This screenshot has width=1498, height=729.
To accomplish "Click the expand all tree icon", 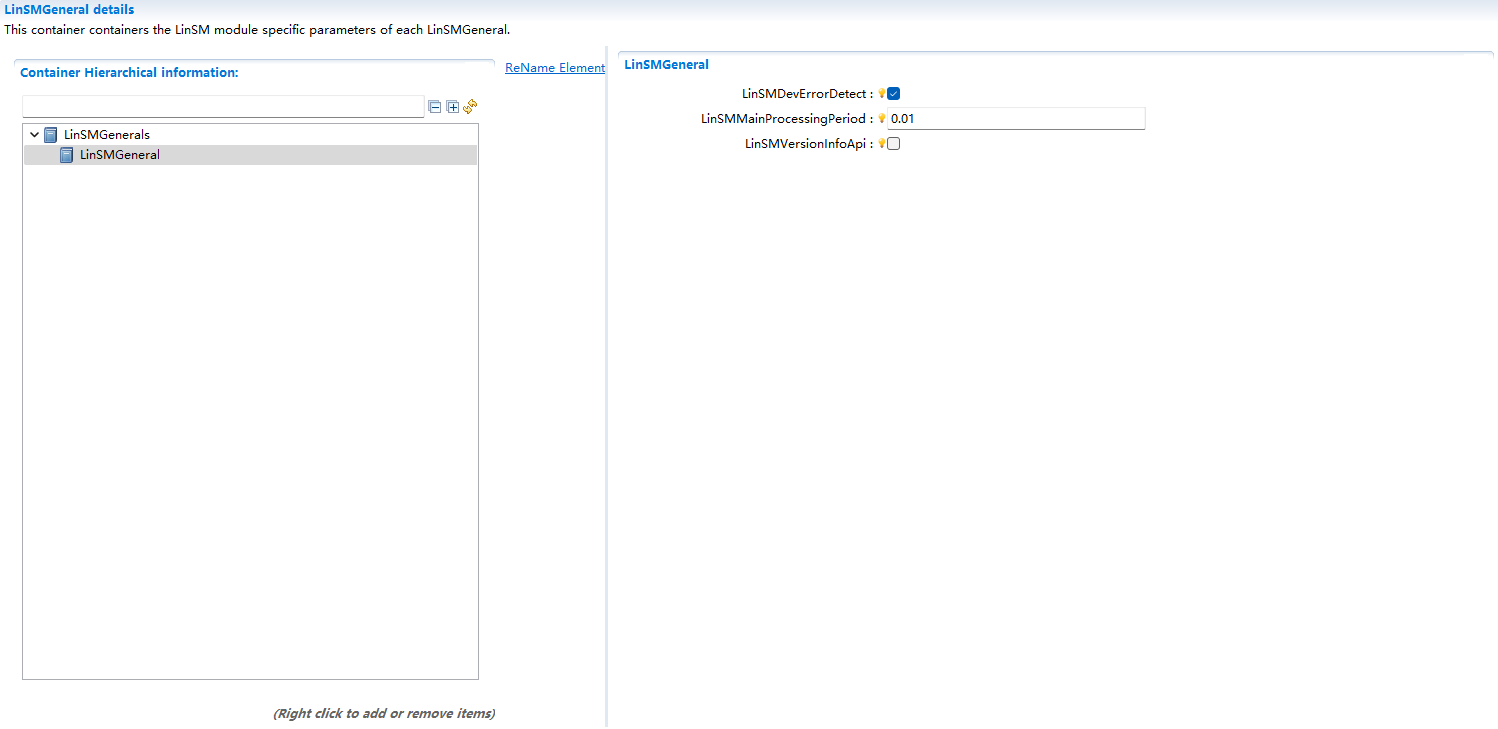I will pos(452,107).
